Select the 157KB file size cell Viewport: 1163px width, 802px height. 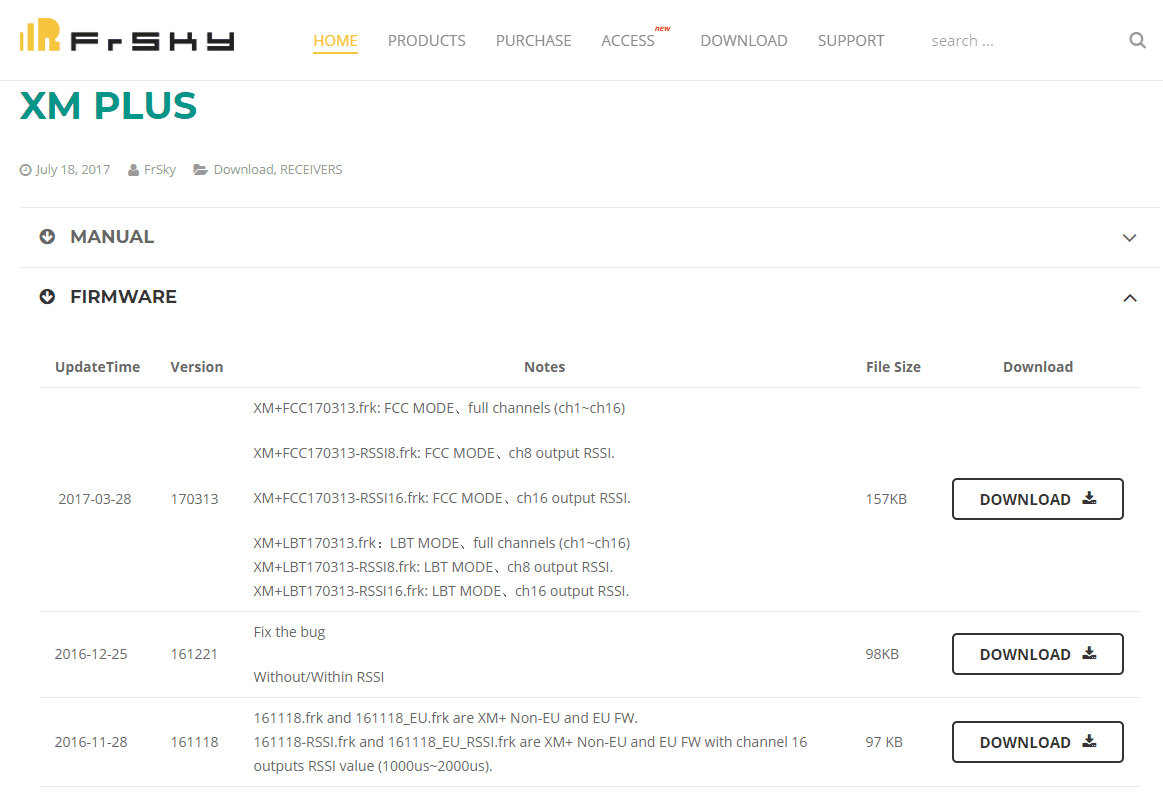pyautogui.click(x=886, y=499)
